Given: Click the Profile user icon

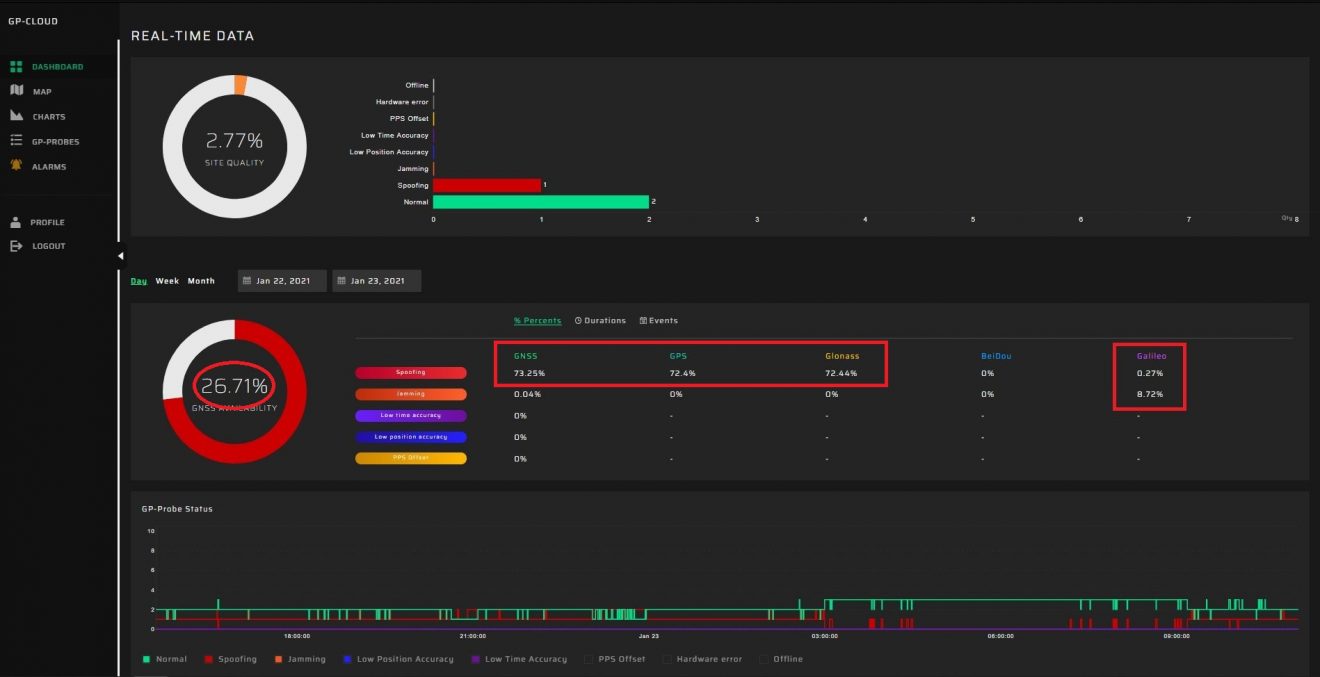Looking at the screenshot, I should pos(16,222).
